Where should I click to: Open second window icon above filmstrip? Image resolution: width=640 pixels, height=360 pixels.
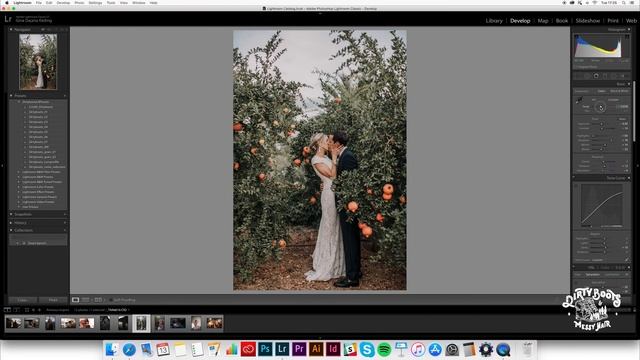17,310
